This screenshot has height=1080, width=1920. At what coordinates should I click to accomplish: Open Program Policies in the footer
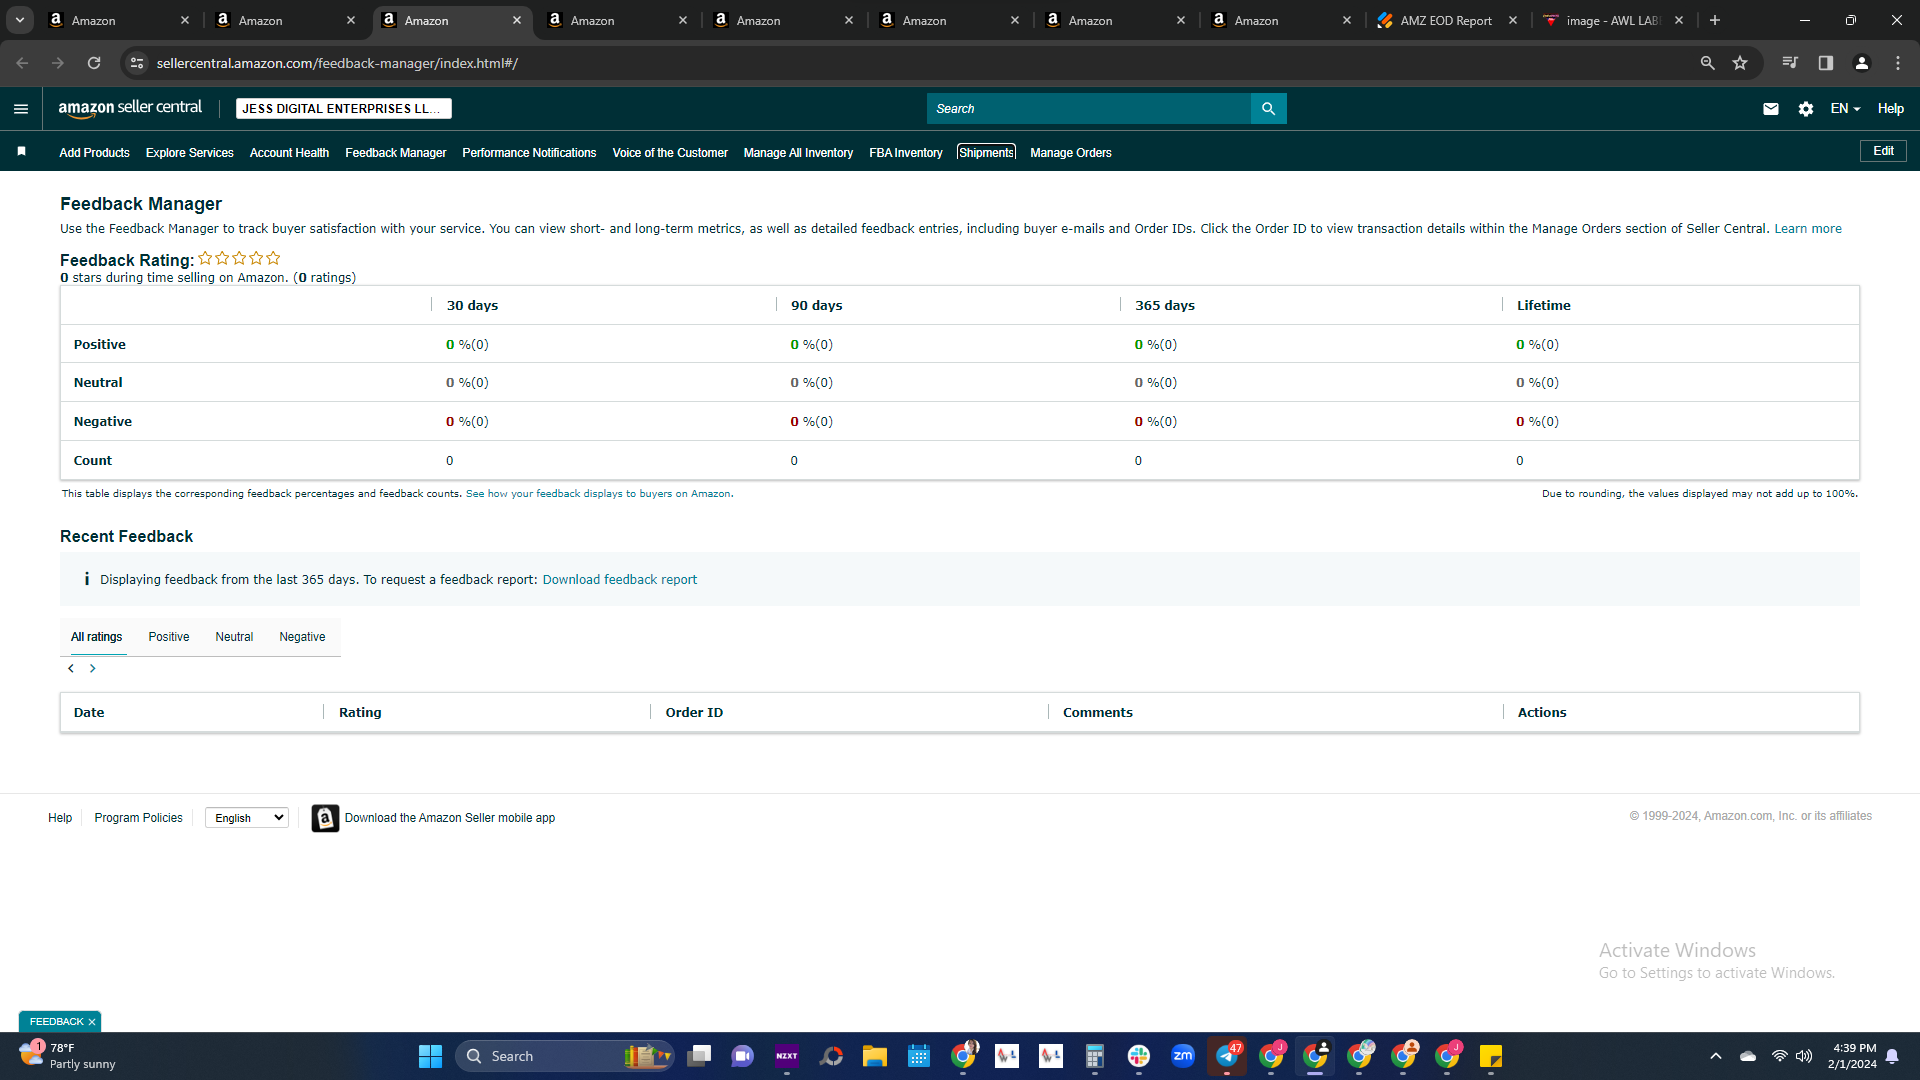[x=138, y=818]
